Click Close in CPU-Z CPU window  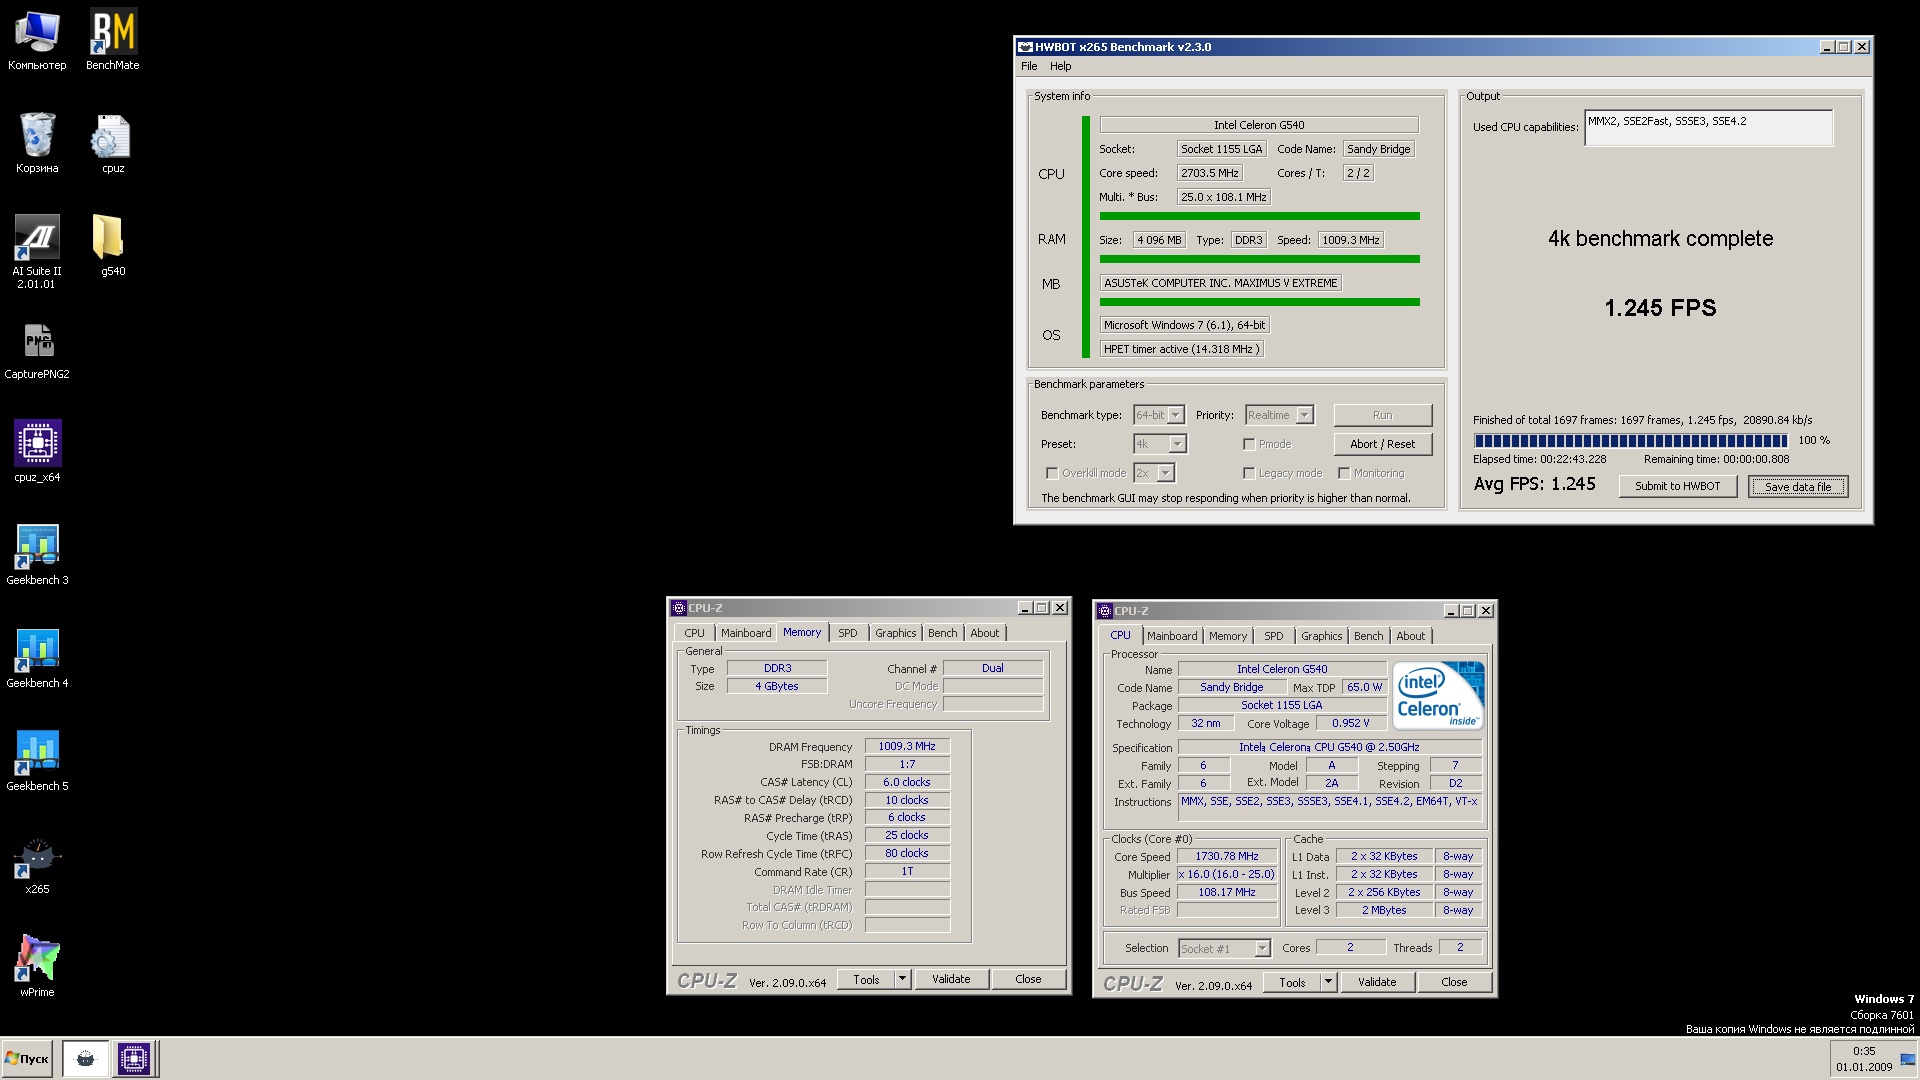pos(1454,982)
